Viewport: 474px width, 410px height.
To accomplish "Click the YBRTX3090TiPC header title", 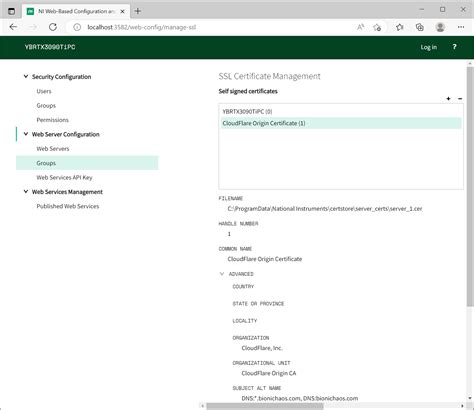I will coord(50,47).
